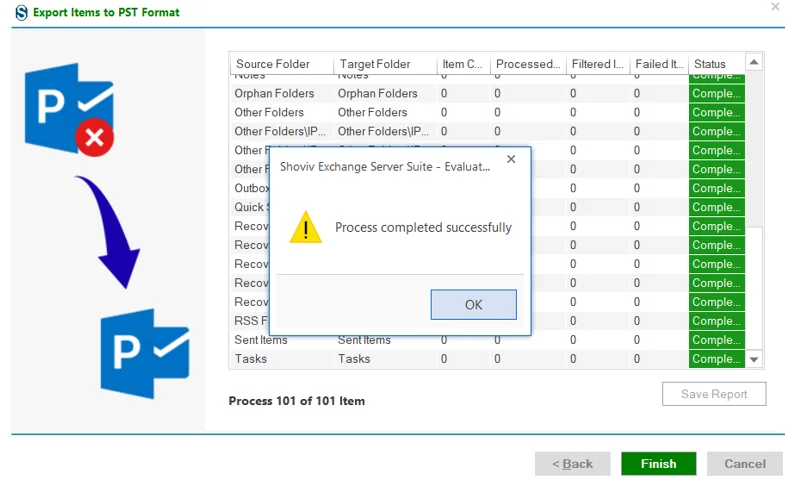This screenshot has width=785, height=480.
Task: Click the Shoviv logo icon in title bar
Action: point(21,13)
